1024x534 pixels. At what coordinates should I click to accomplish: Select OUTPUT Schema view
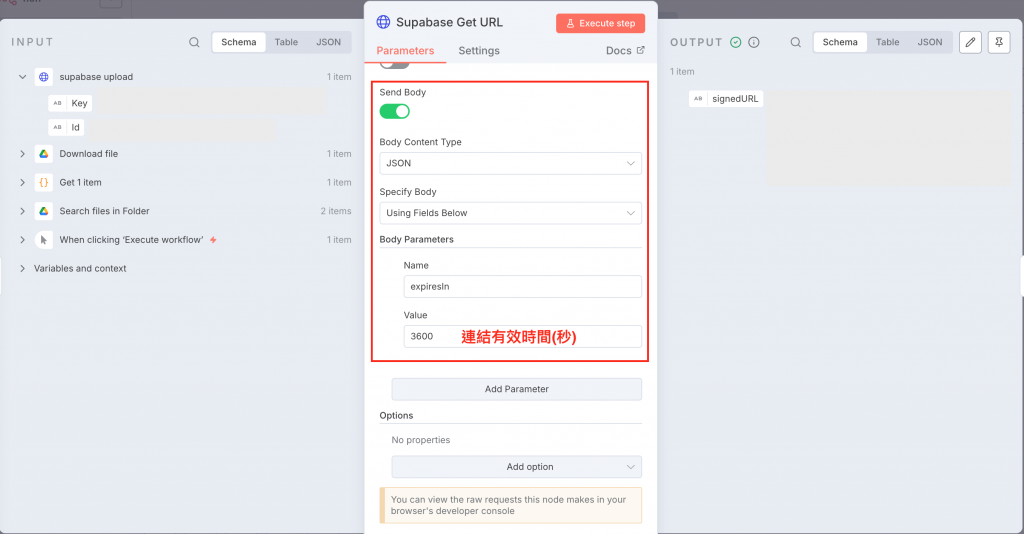tap(840, 42)
